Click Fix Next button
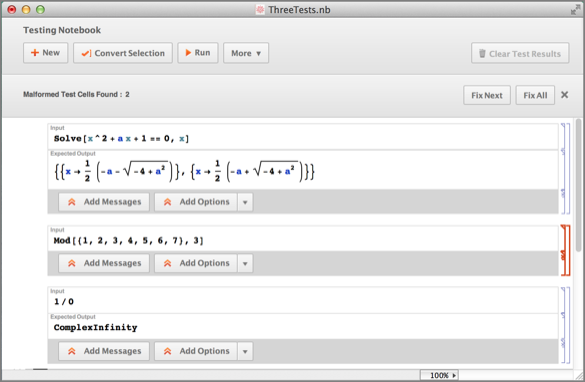The image size is (585, 382). [x=487, y=96]
